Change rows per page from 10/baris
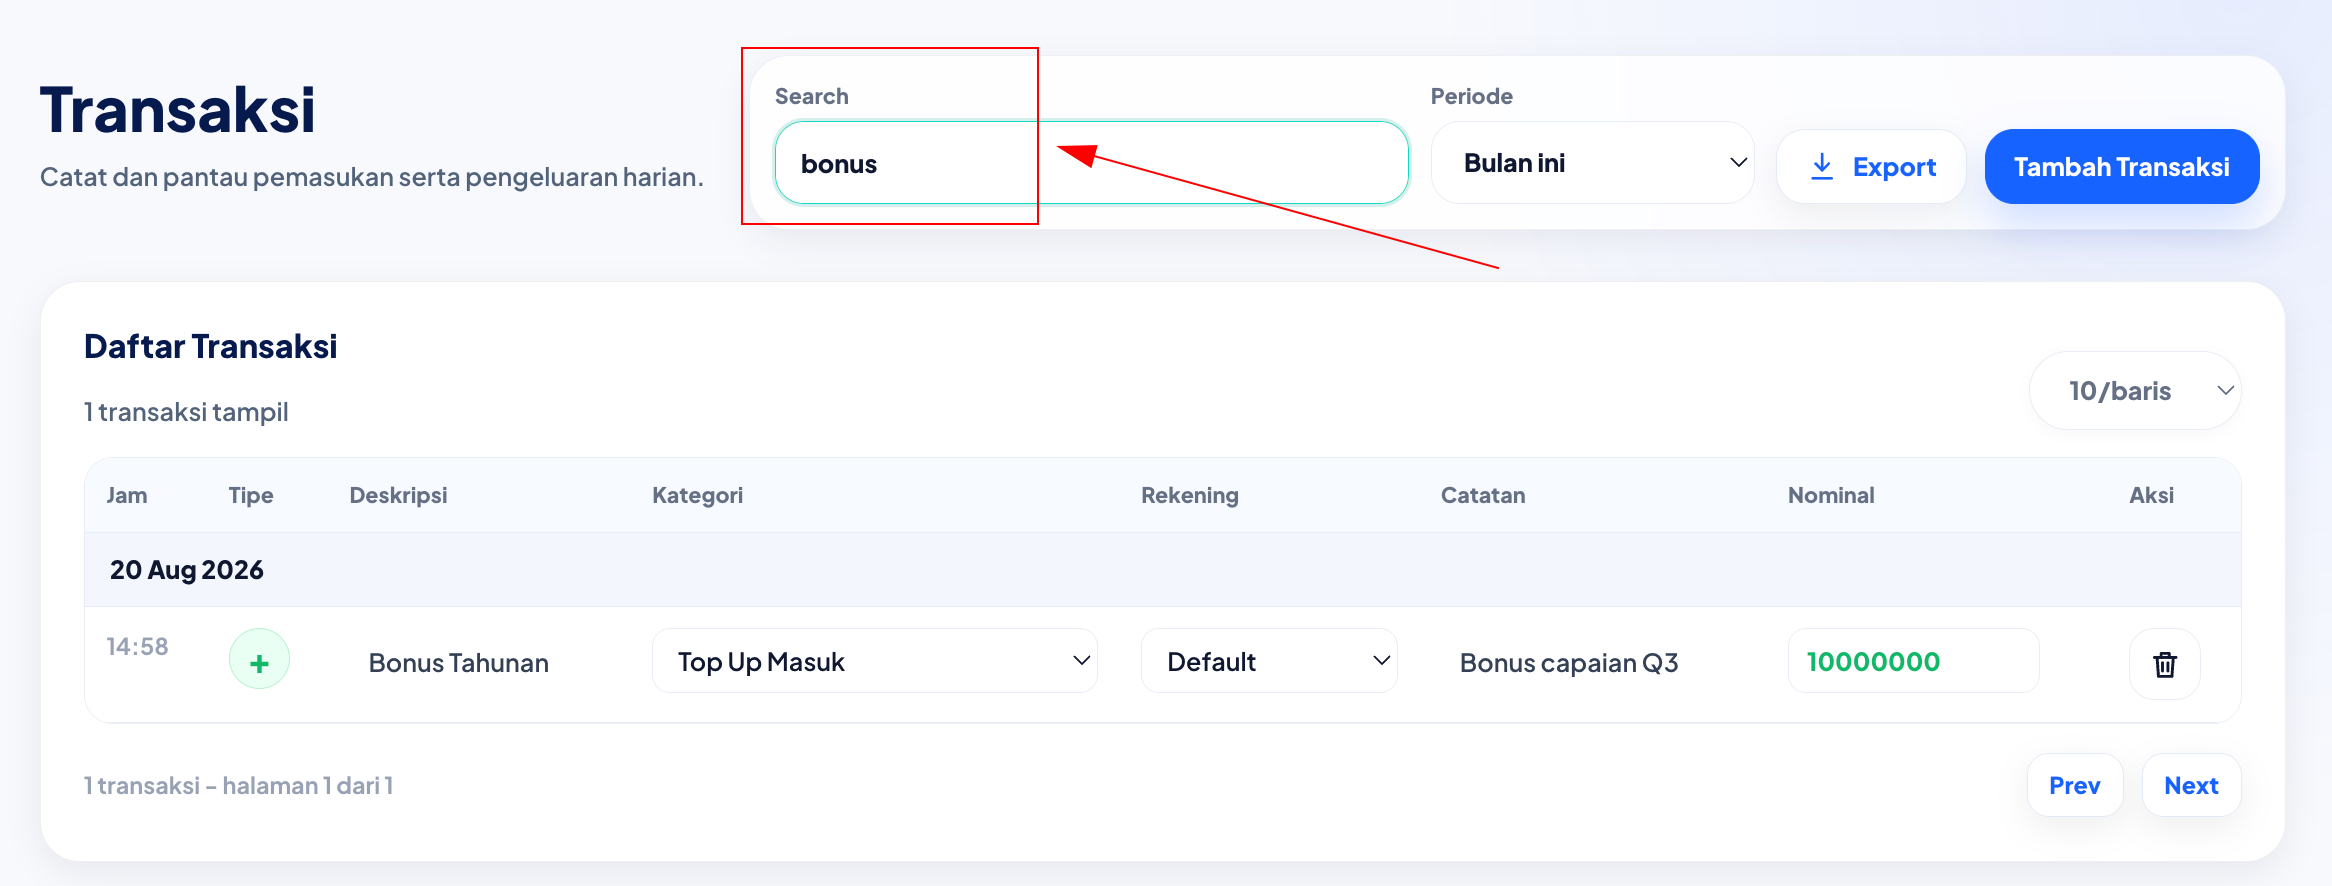This screenshot has height=886, width=2332. pyautogui.click(x=2135, y=391)
